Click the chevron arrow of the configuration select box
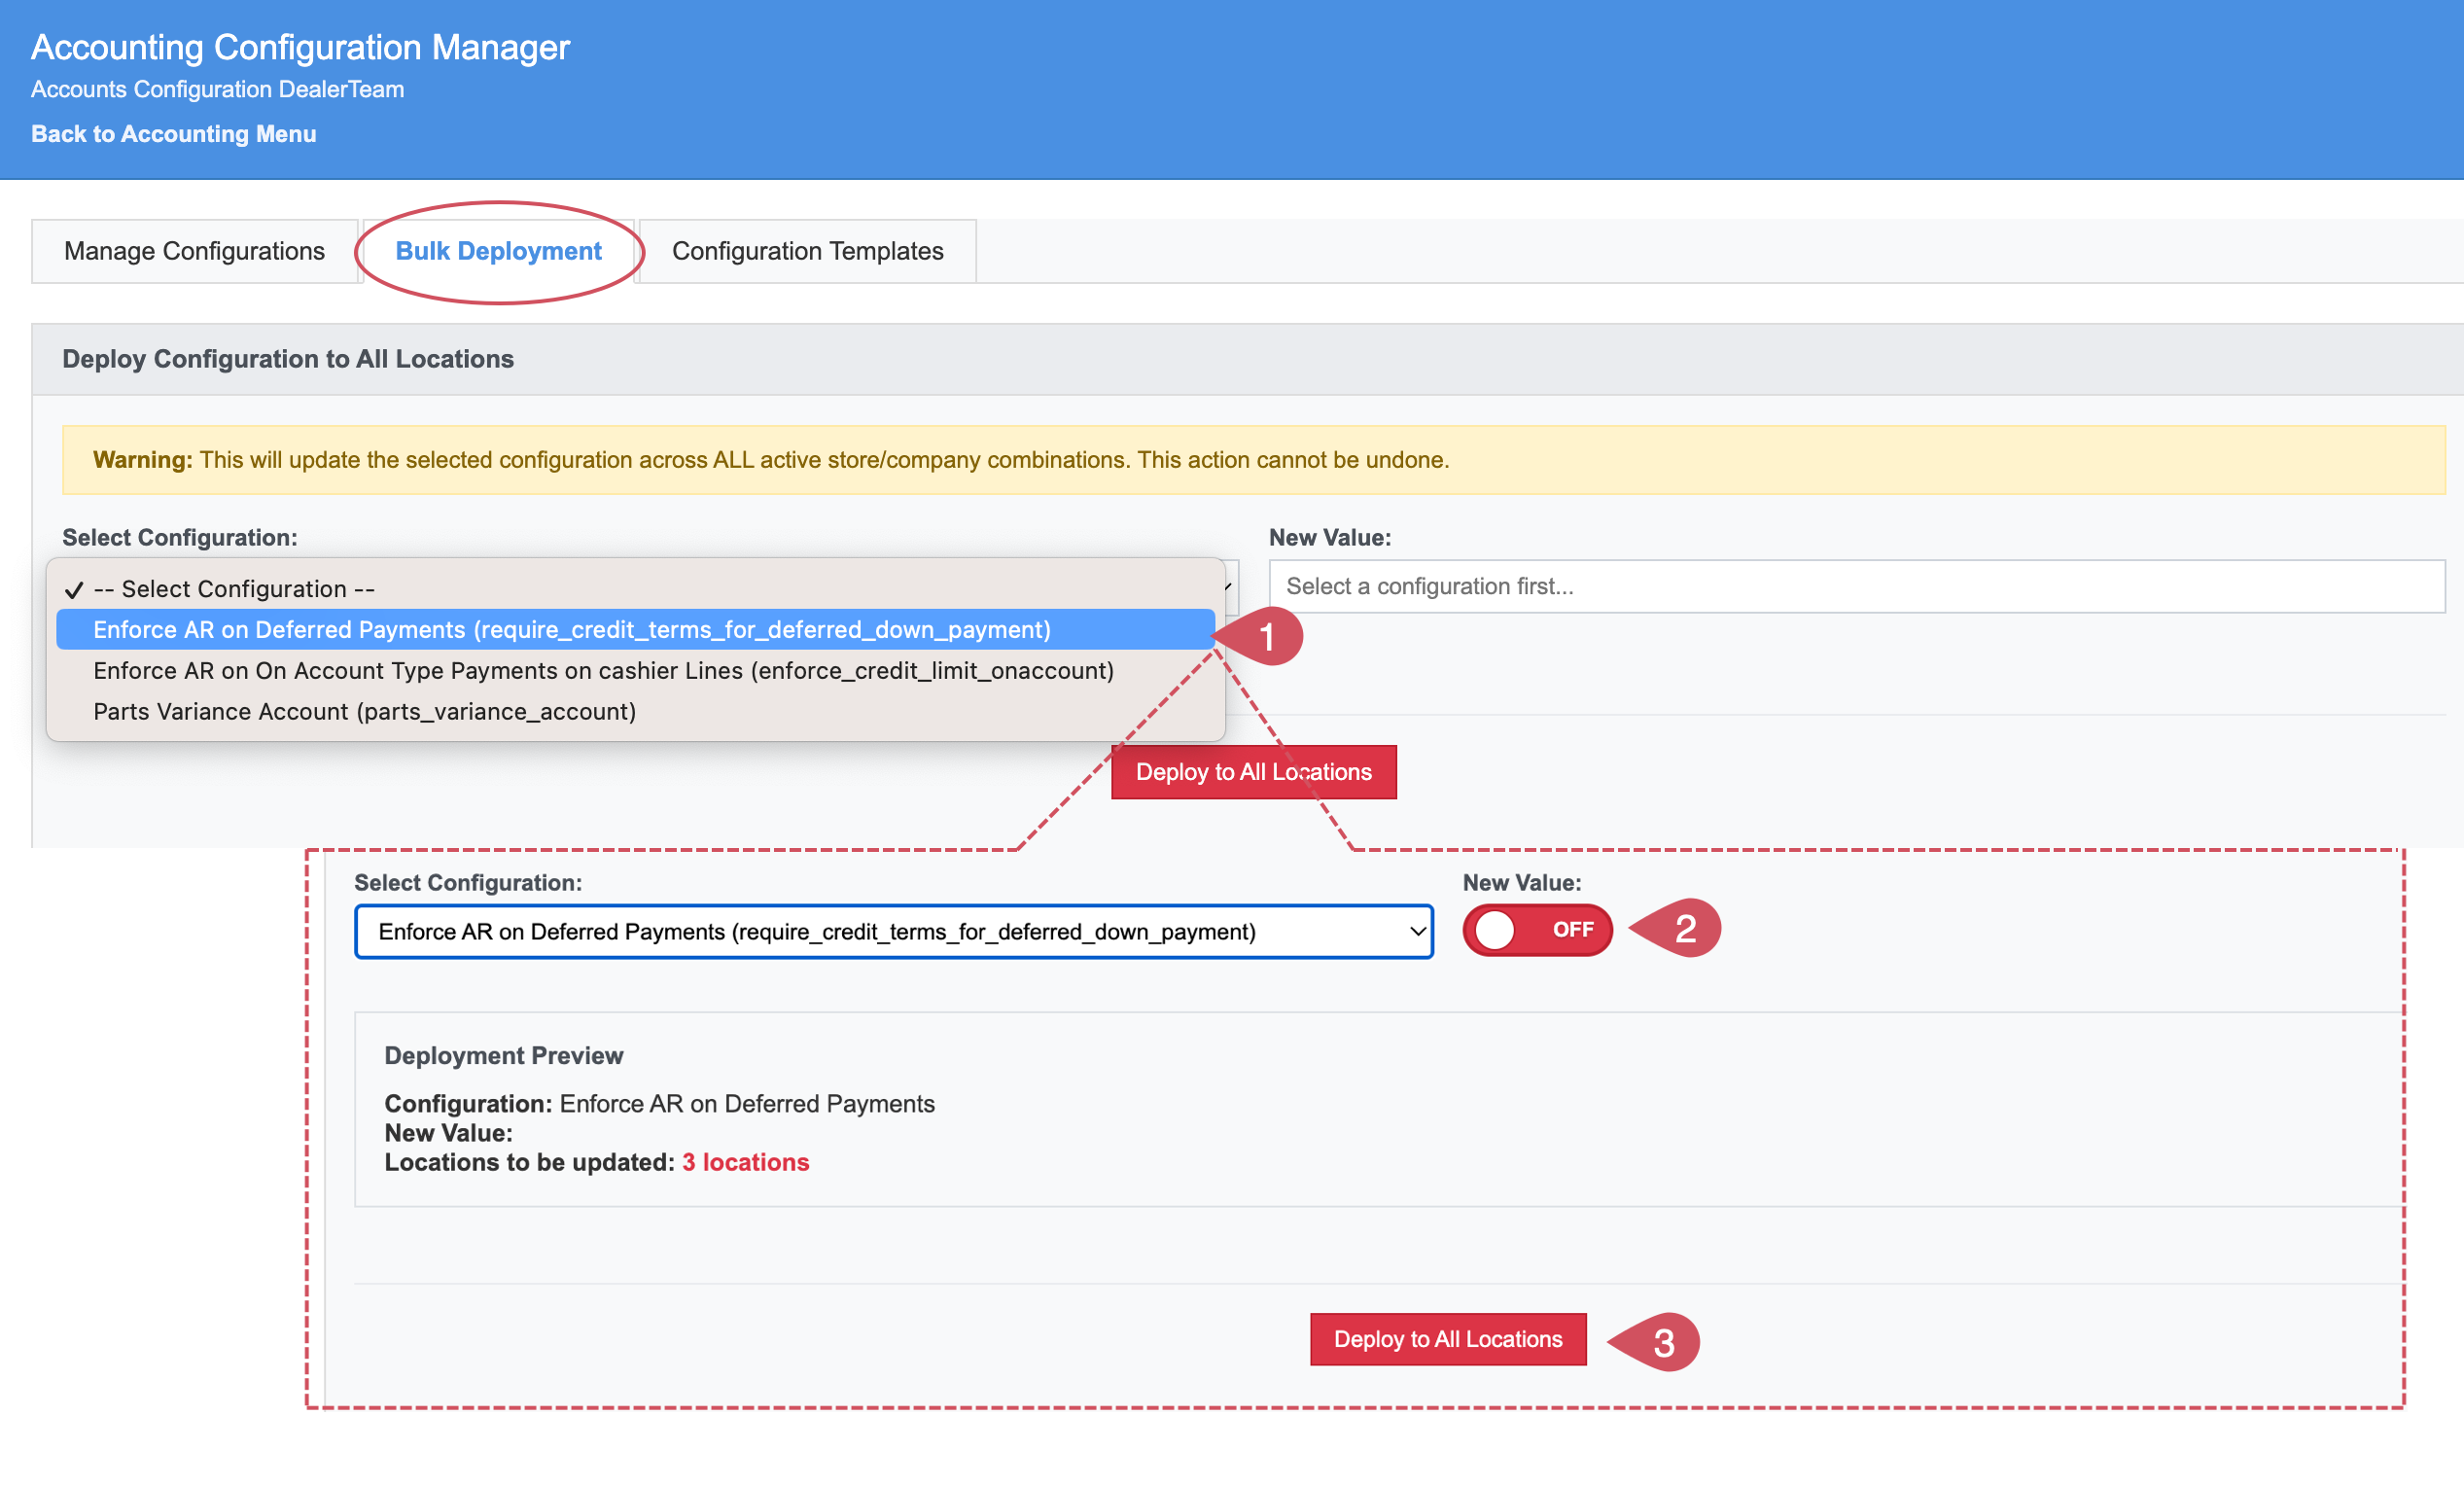The width and height of the screenshot is (2464, 1486). click(x=1417, y=932)
